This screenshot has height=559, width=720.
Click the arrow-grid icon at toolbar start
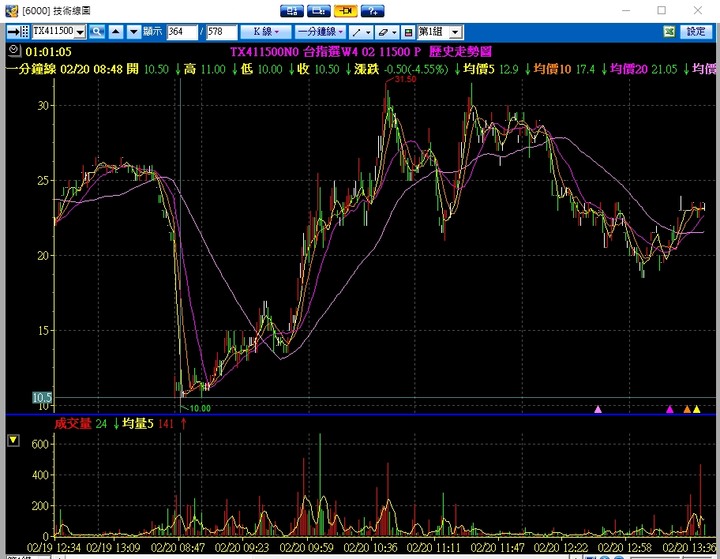tap(19, 32)
